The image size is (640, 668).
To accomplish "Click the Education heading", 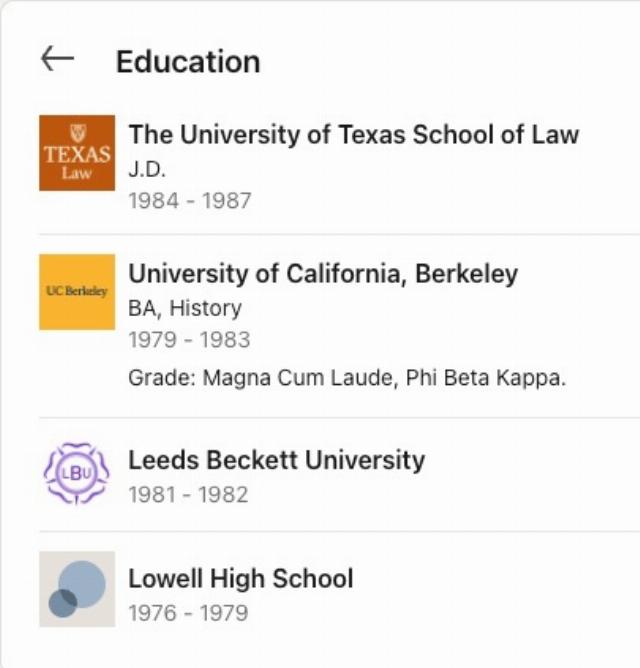I will pos(188,62).
